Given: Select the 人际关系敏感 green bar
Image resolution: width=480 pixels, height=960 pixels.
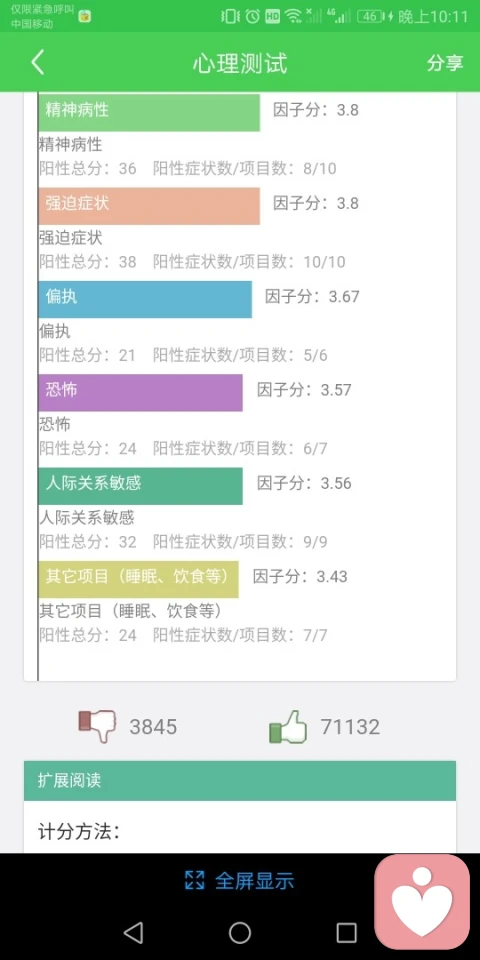Looking at the screenshot, I should pos(140,486).
